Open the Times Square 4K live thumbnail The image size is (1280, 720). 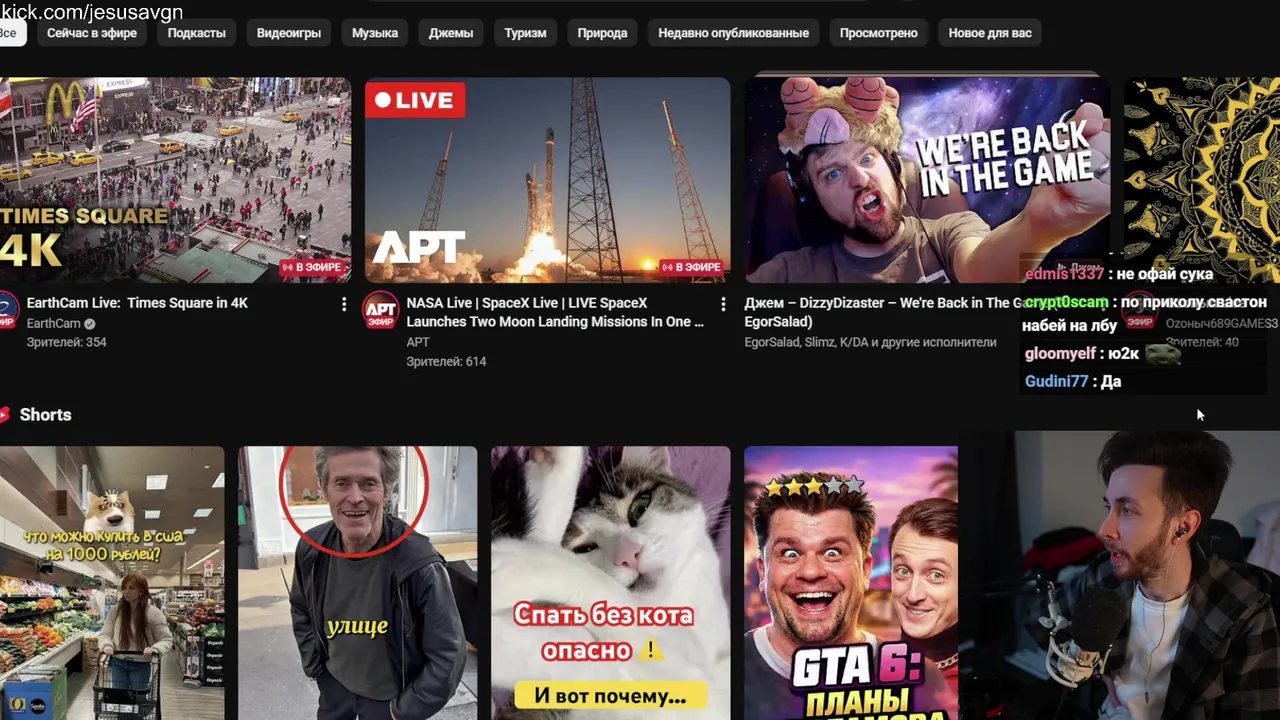tap(175, 180)
